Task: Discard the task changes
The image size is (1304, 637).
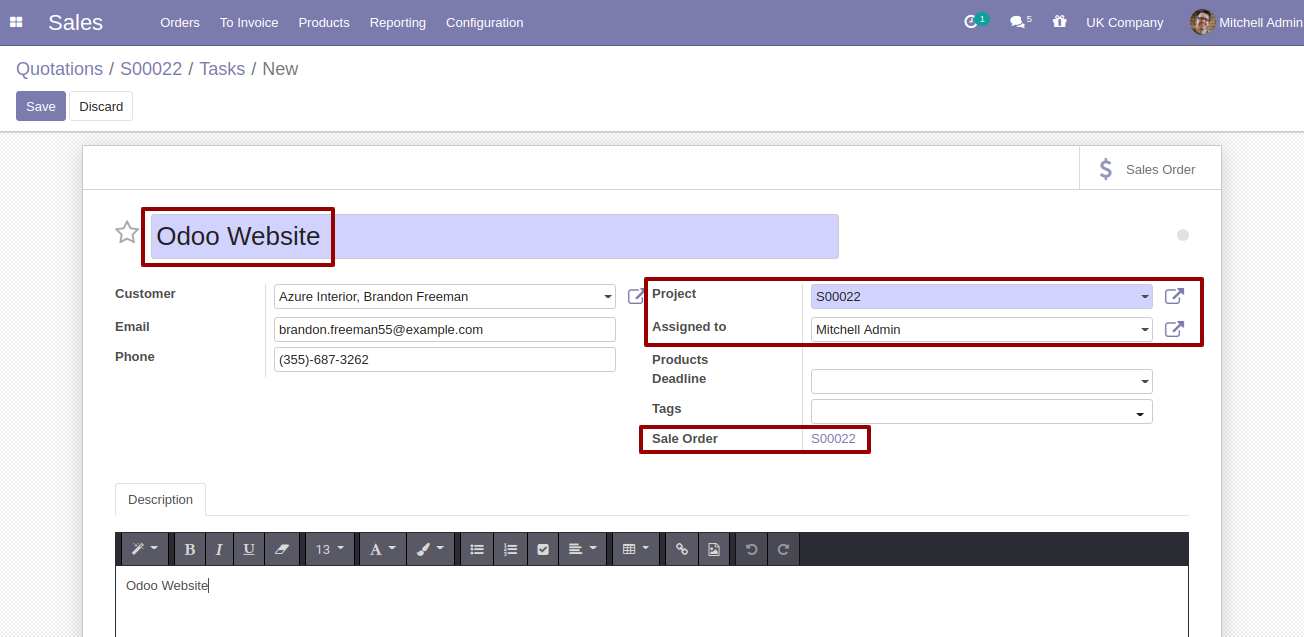Action: tap(101, 106)
